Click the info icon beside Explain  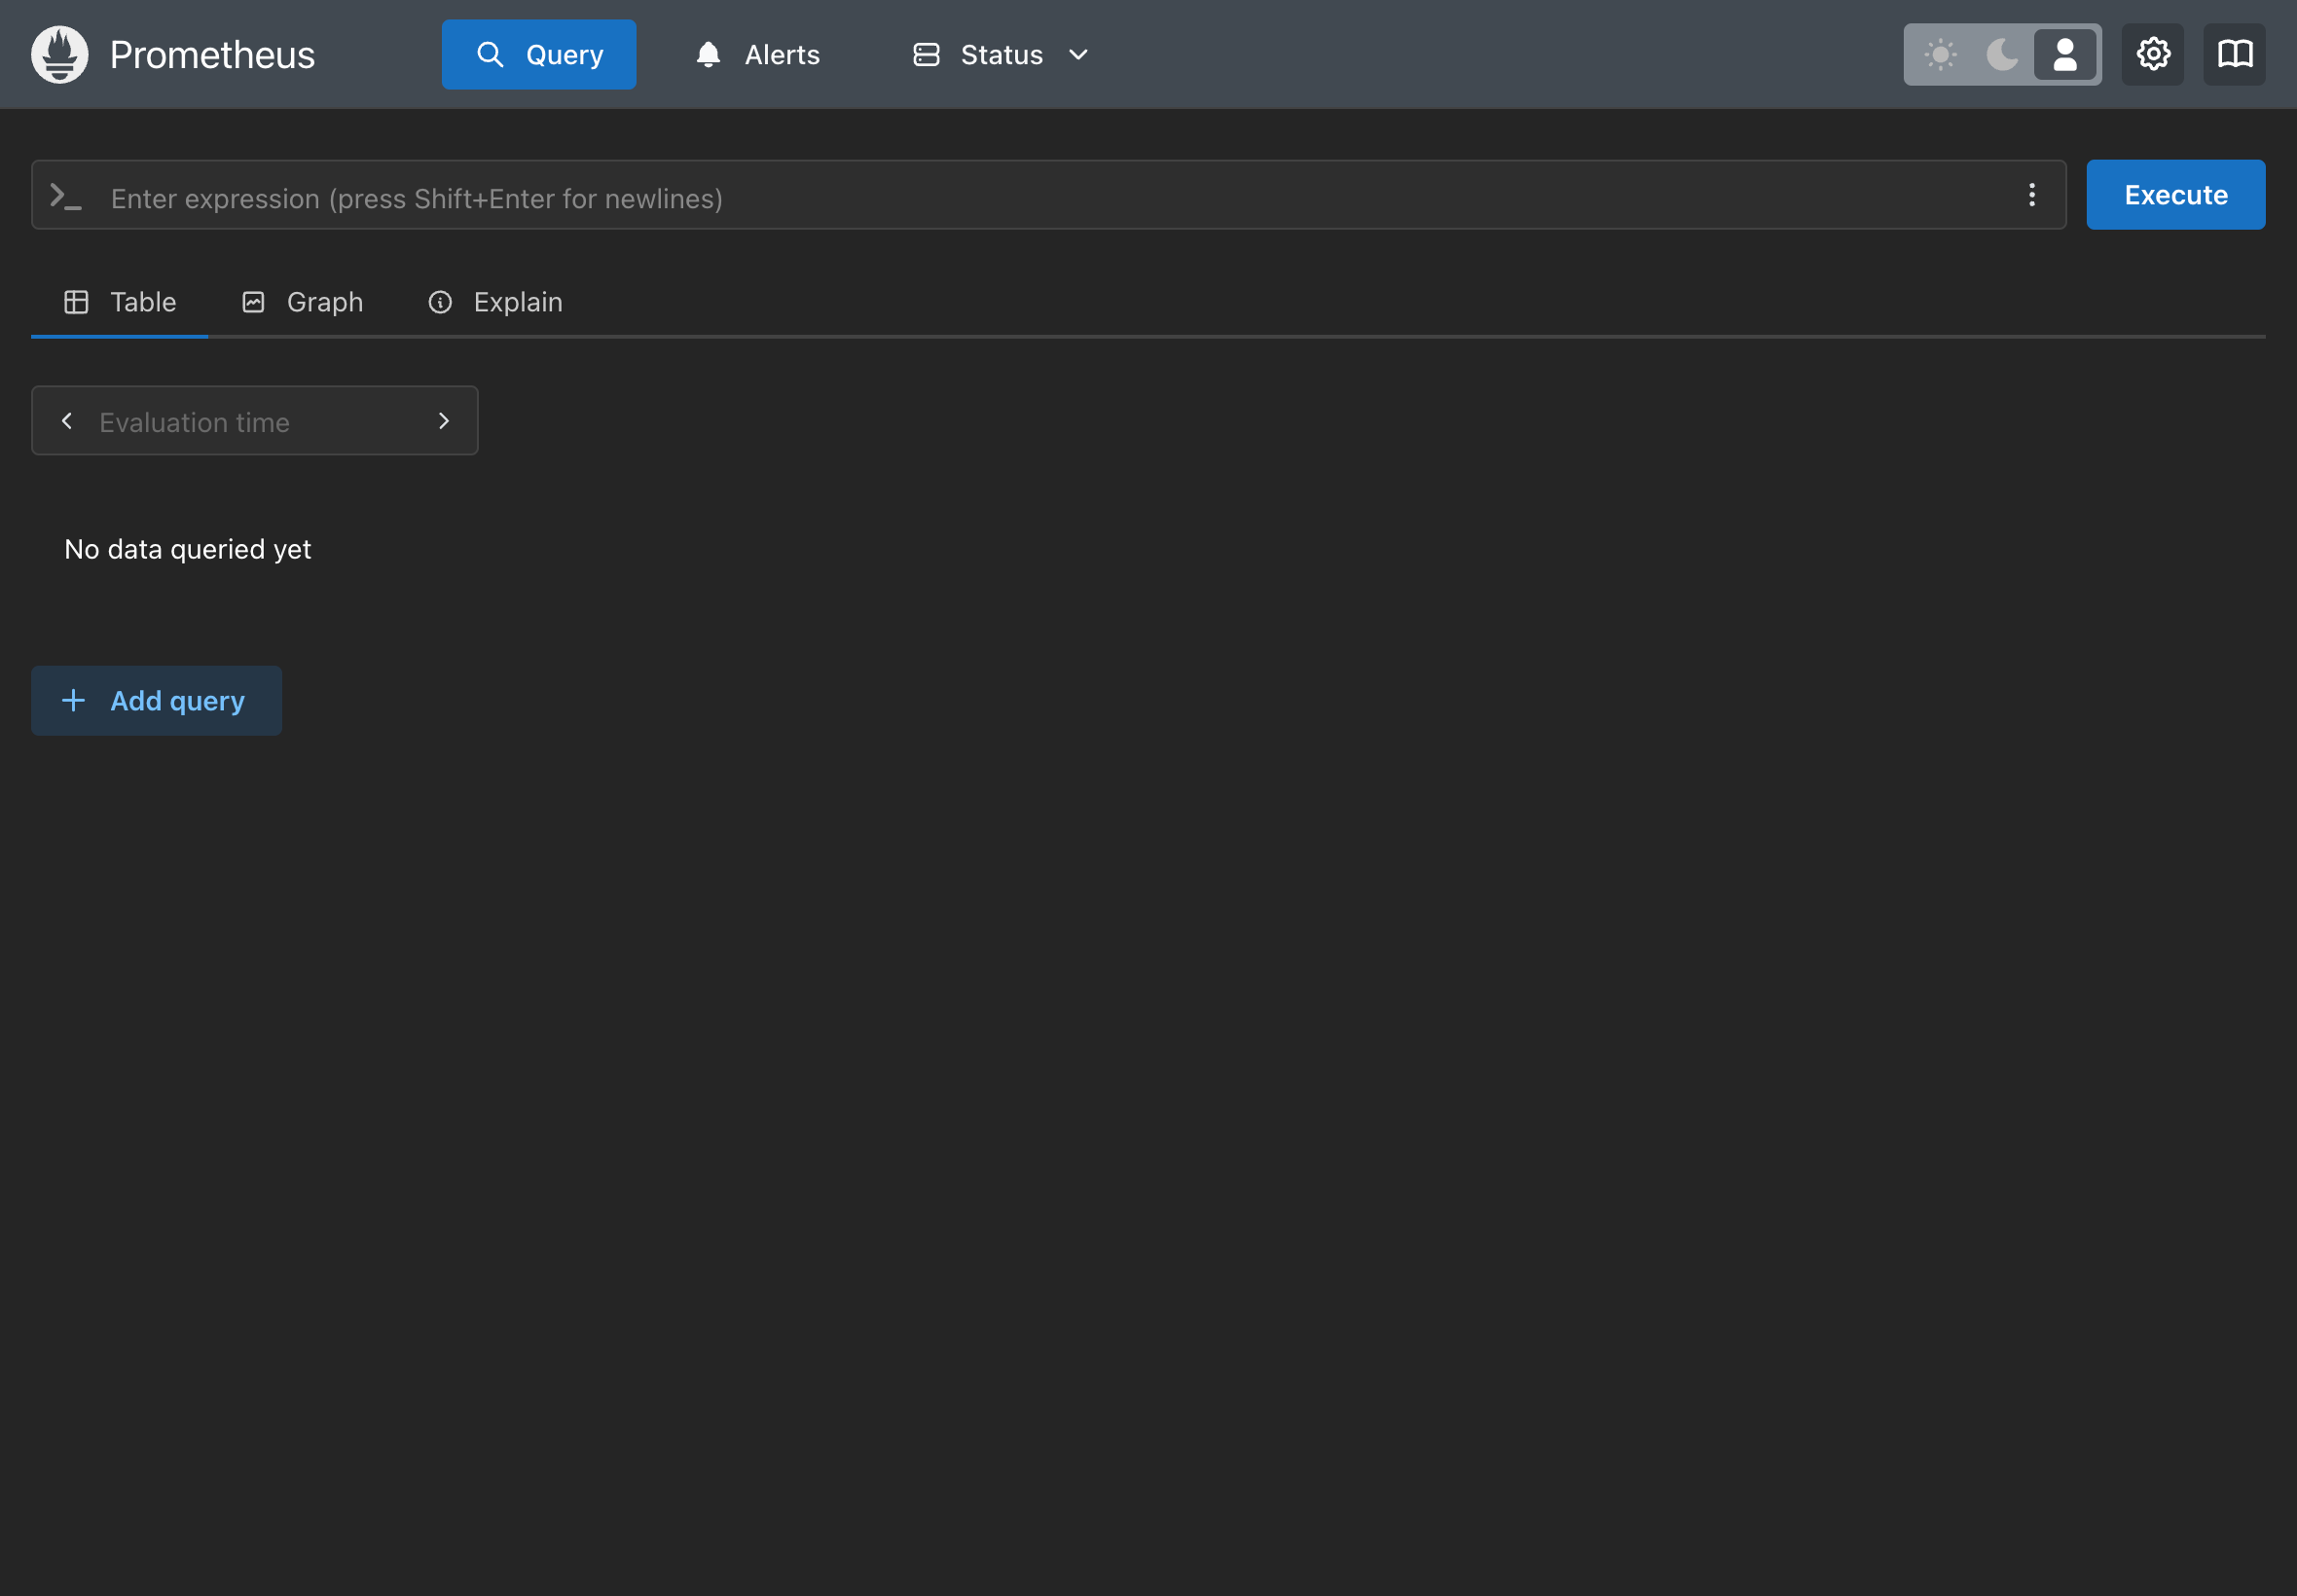pyautogui.click(x=440, y=301)
